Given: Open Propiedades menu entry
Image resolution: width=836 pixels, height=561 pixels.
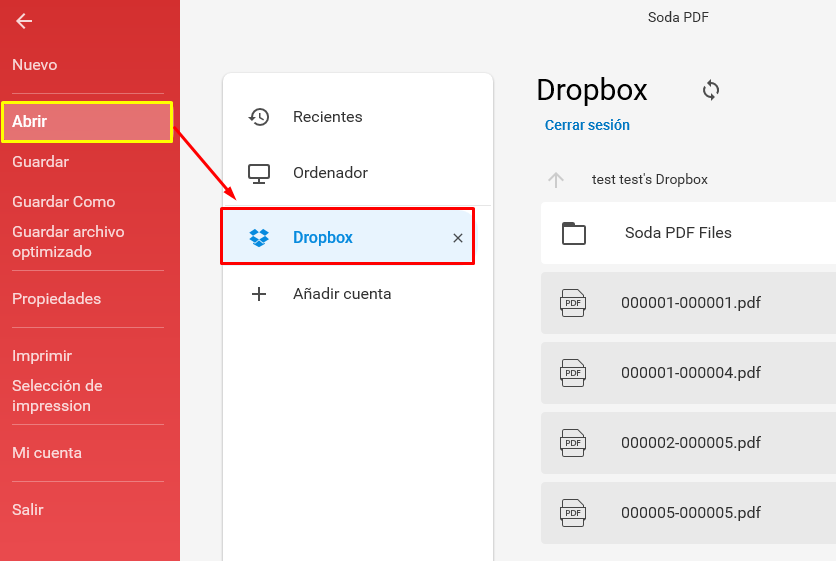Looking at the screenshot, I should point(57,299).
